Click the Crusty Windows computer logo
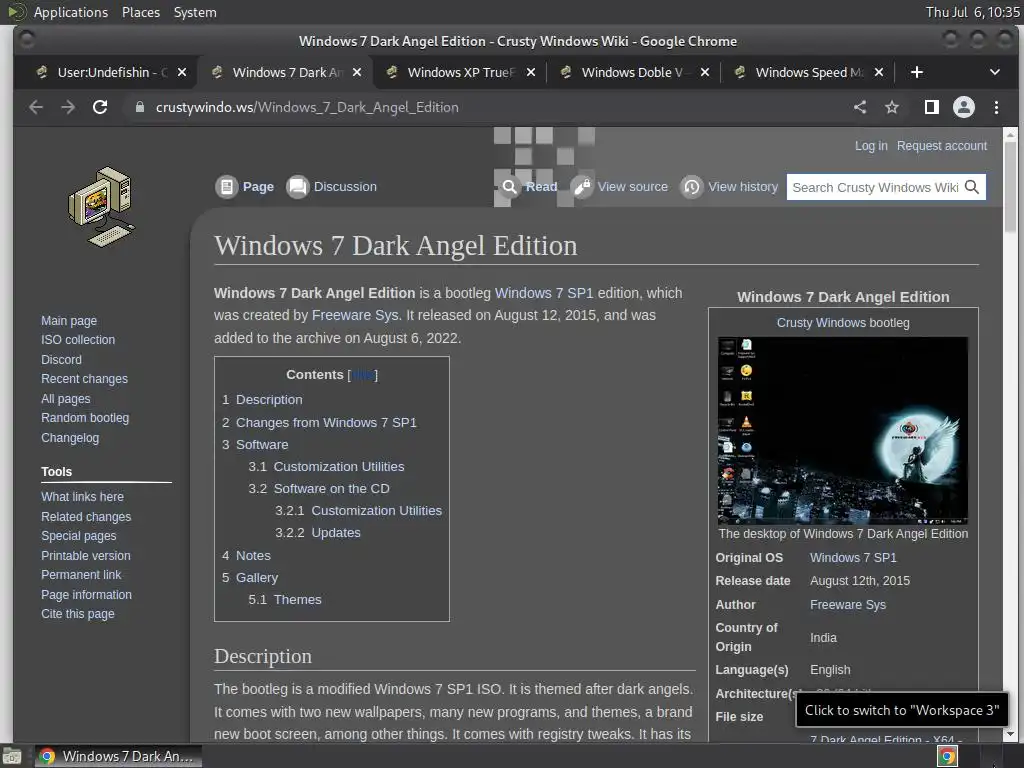The width and height of the screenshot is (1024, 768). 101,207
